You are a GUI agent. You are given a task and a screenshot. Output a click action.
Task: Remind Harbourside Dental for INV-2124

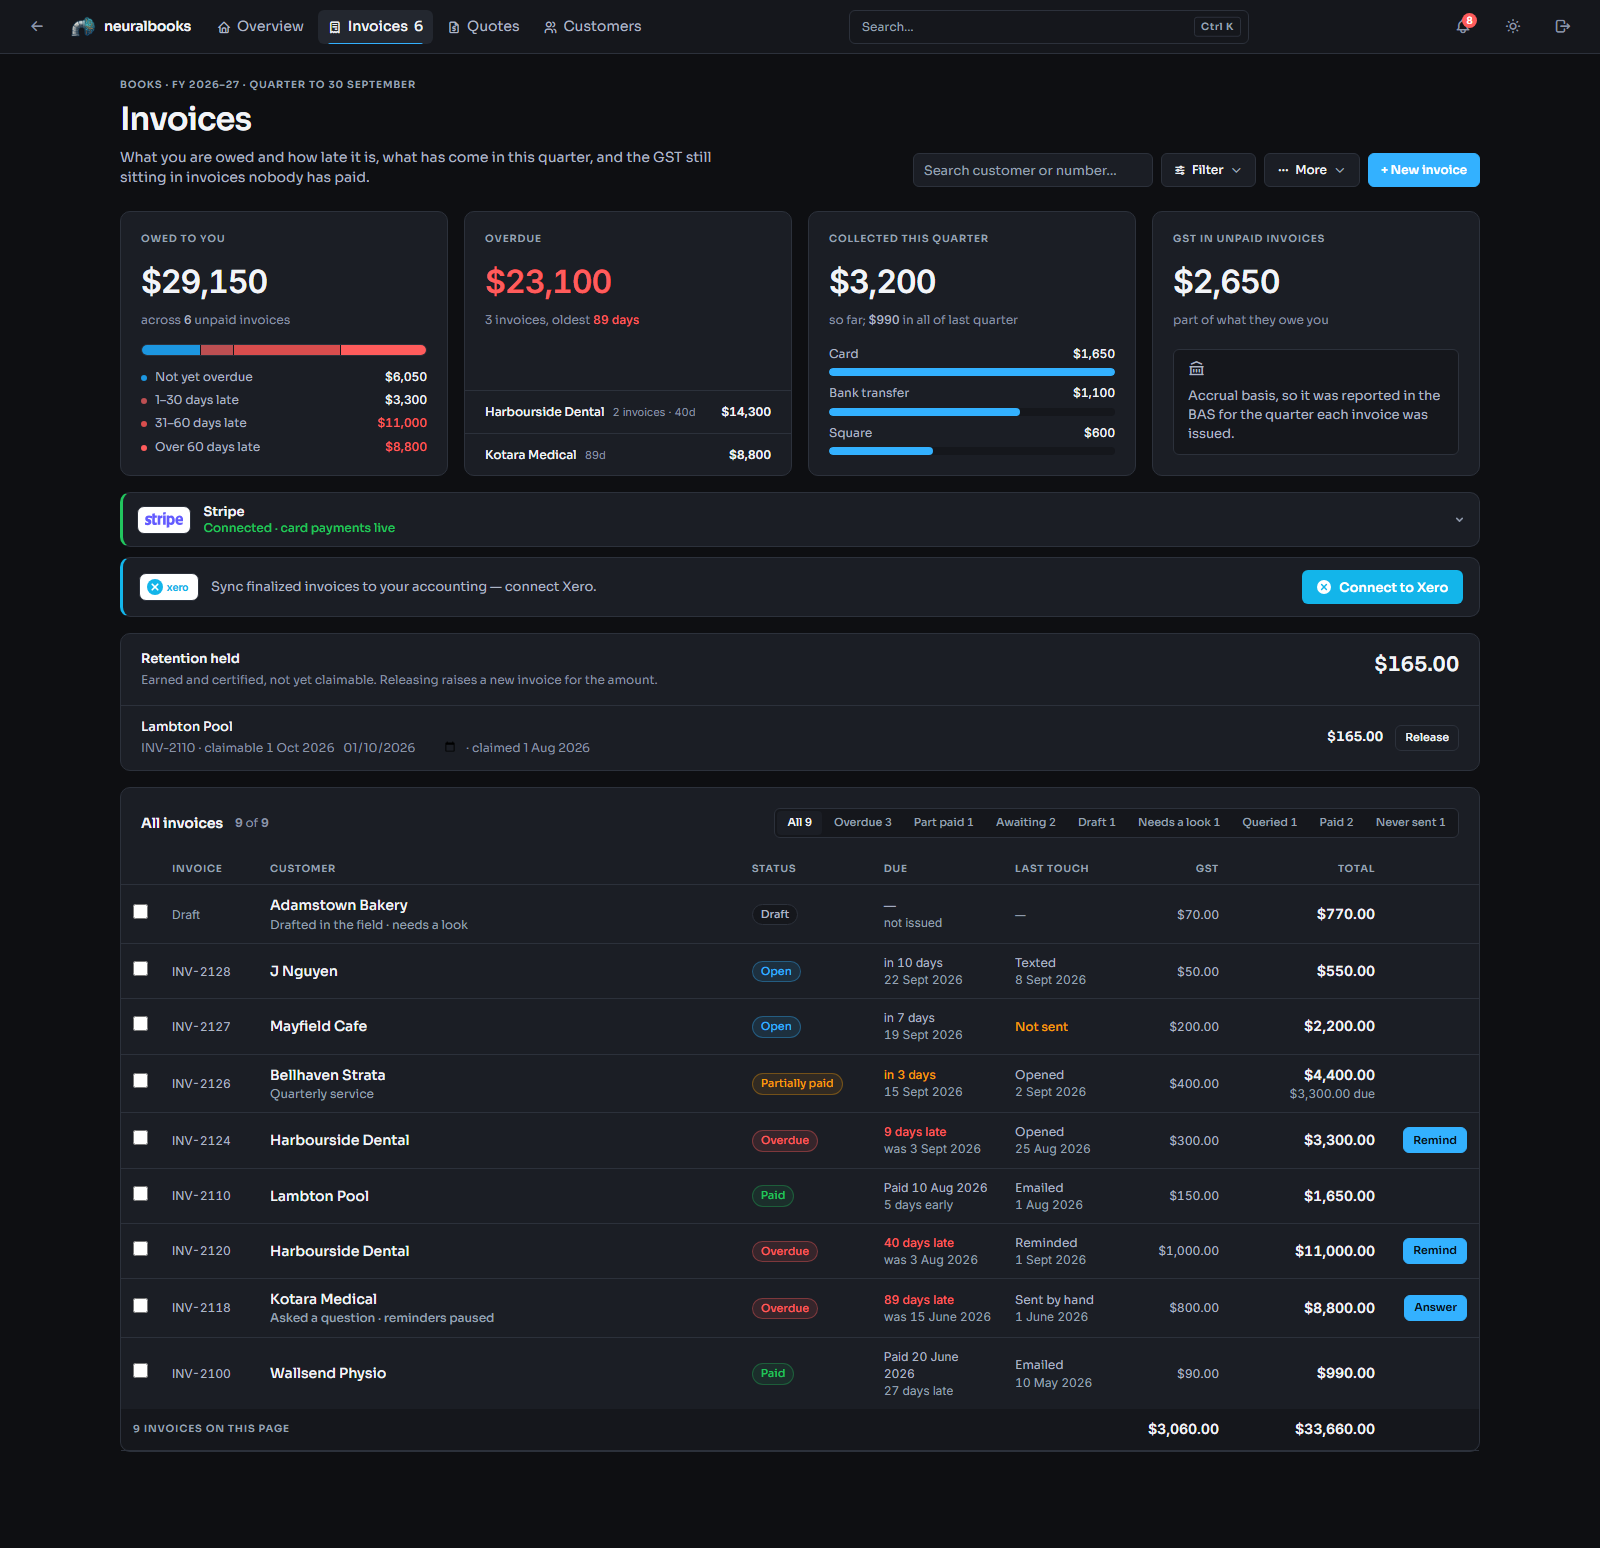point(1435,1140)
